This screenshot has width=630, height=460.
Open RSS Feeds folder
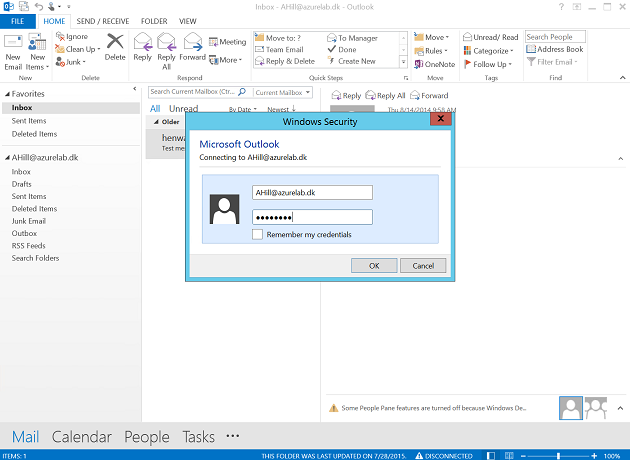tap(28, 246)
